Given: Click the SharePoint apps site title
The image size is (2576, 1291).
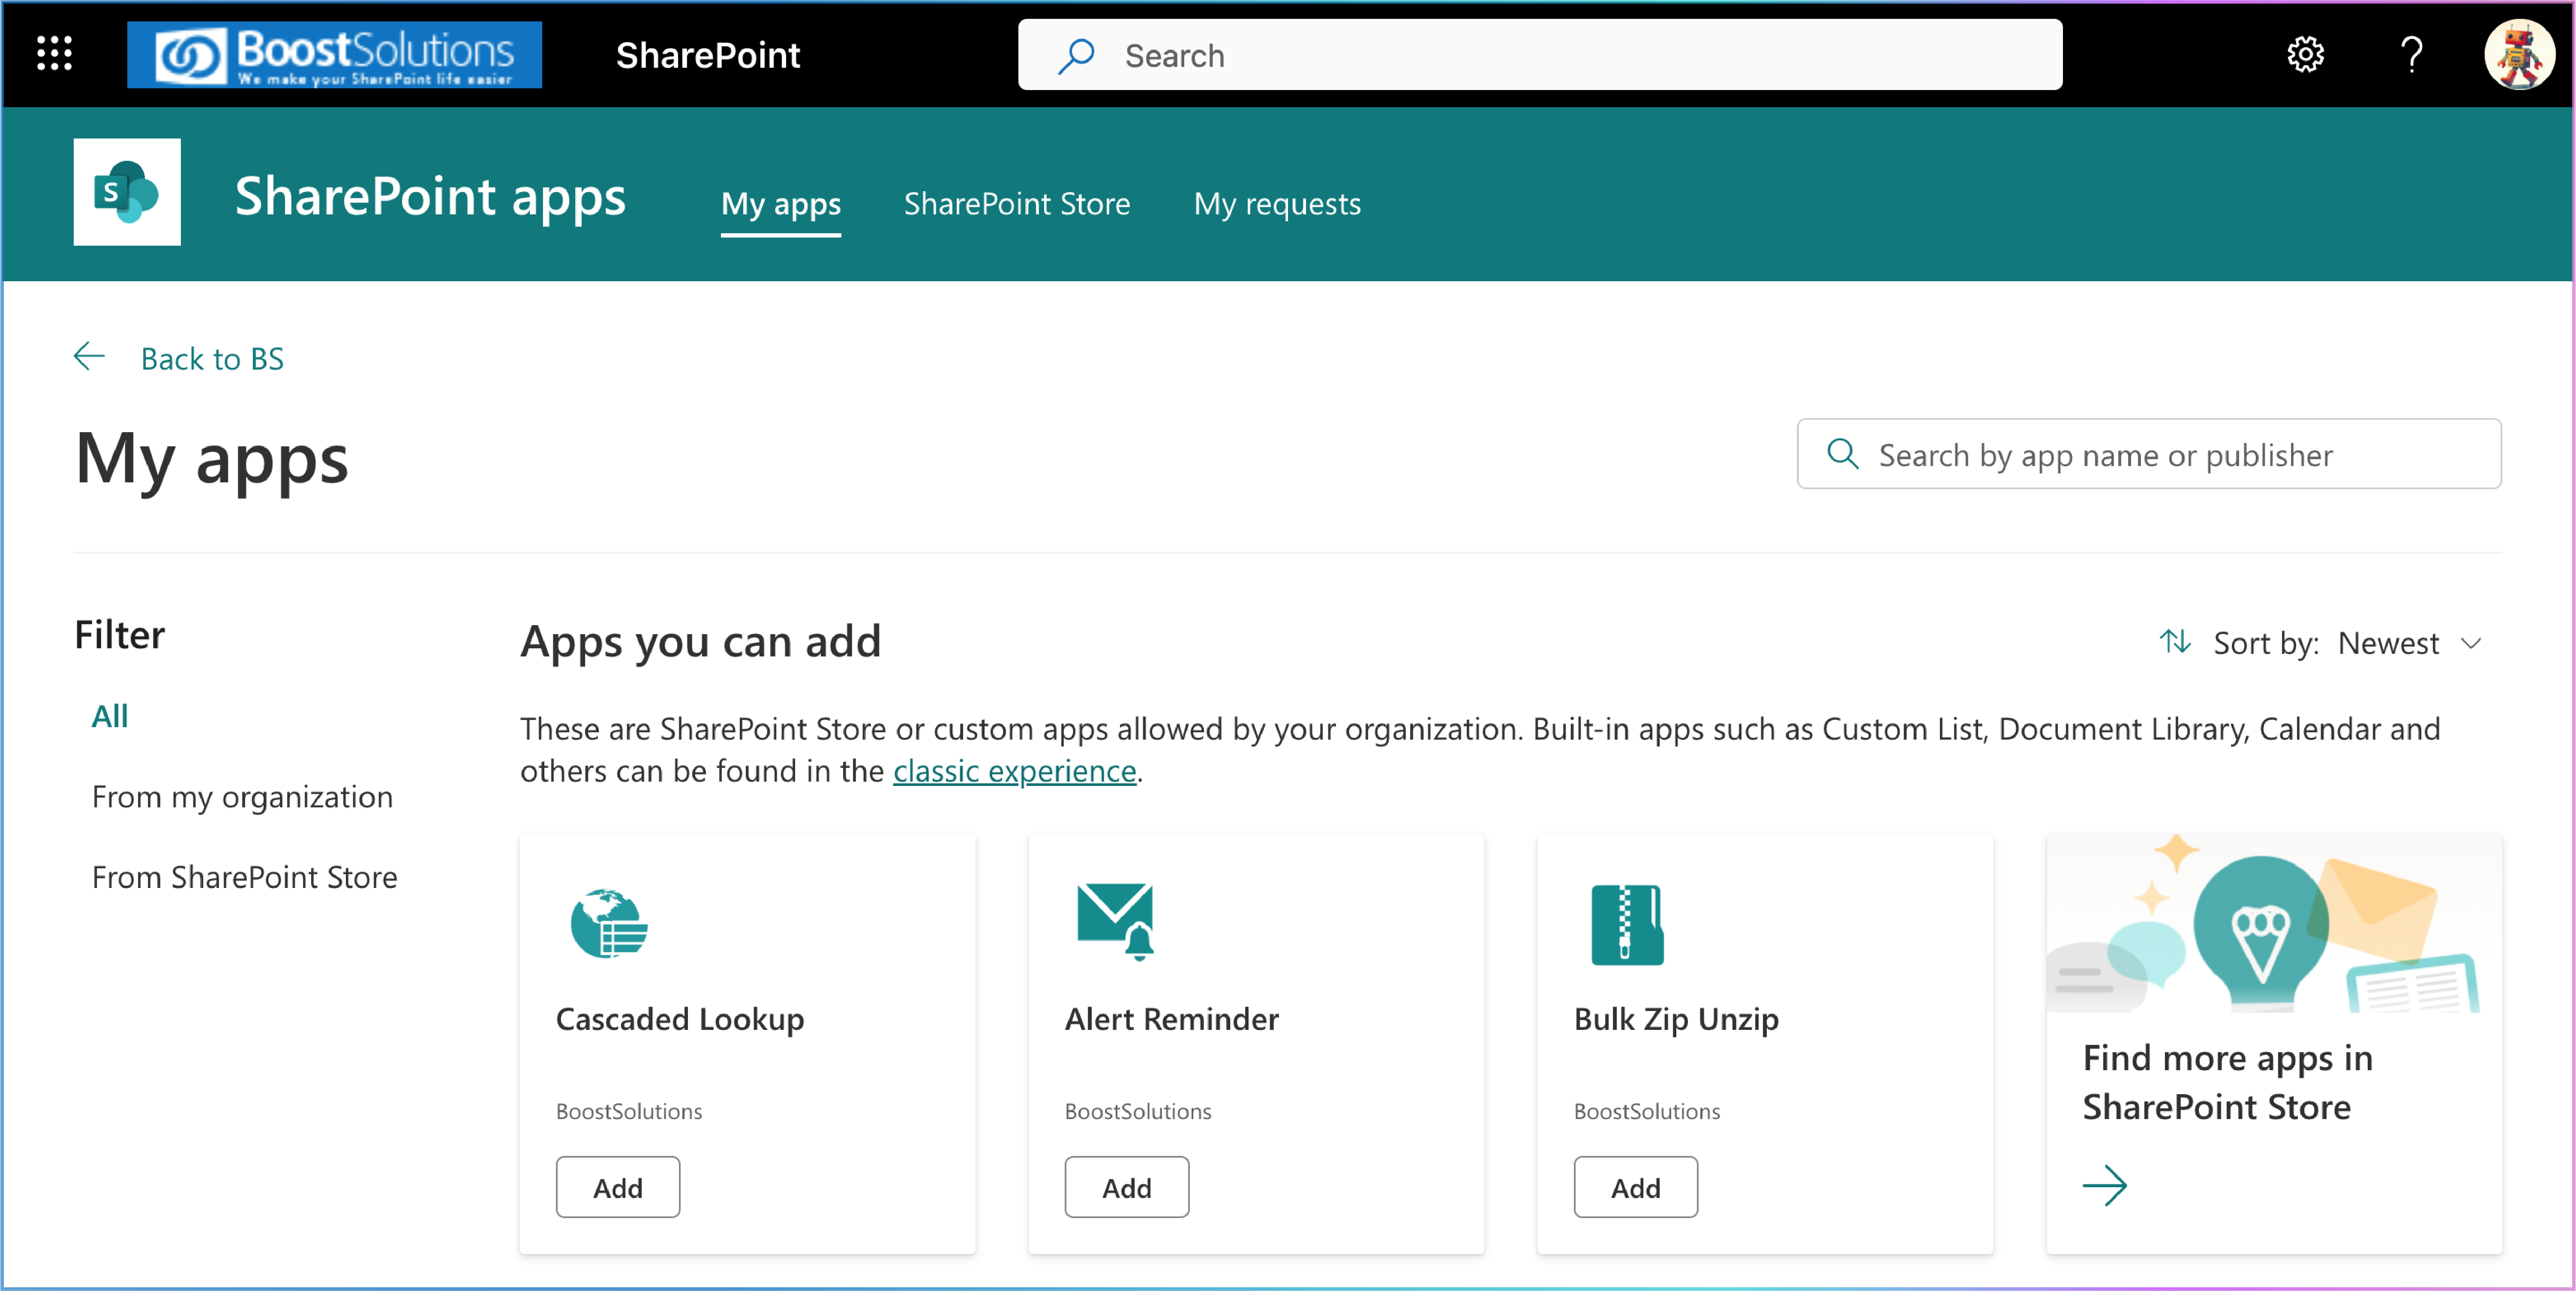Looking at the screenshot, I should click(x=430, y=196).
